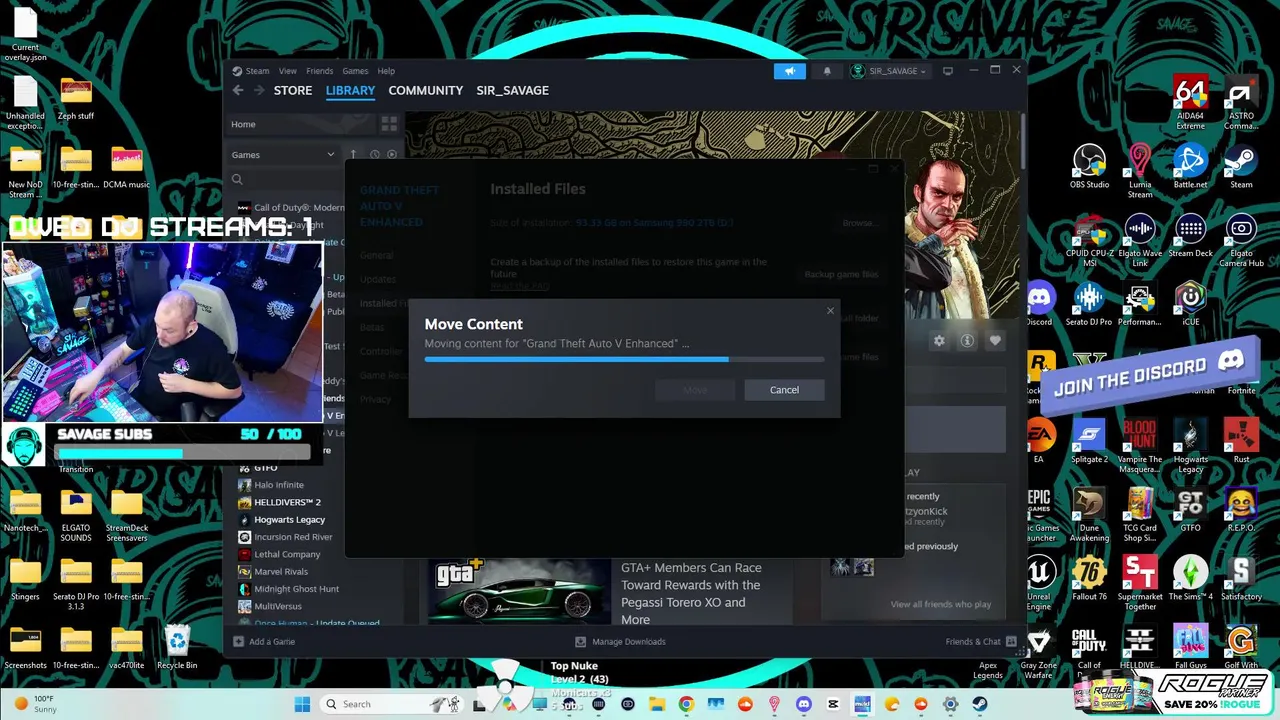Open iCUE desktop shortcut

click(1190, 304)
